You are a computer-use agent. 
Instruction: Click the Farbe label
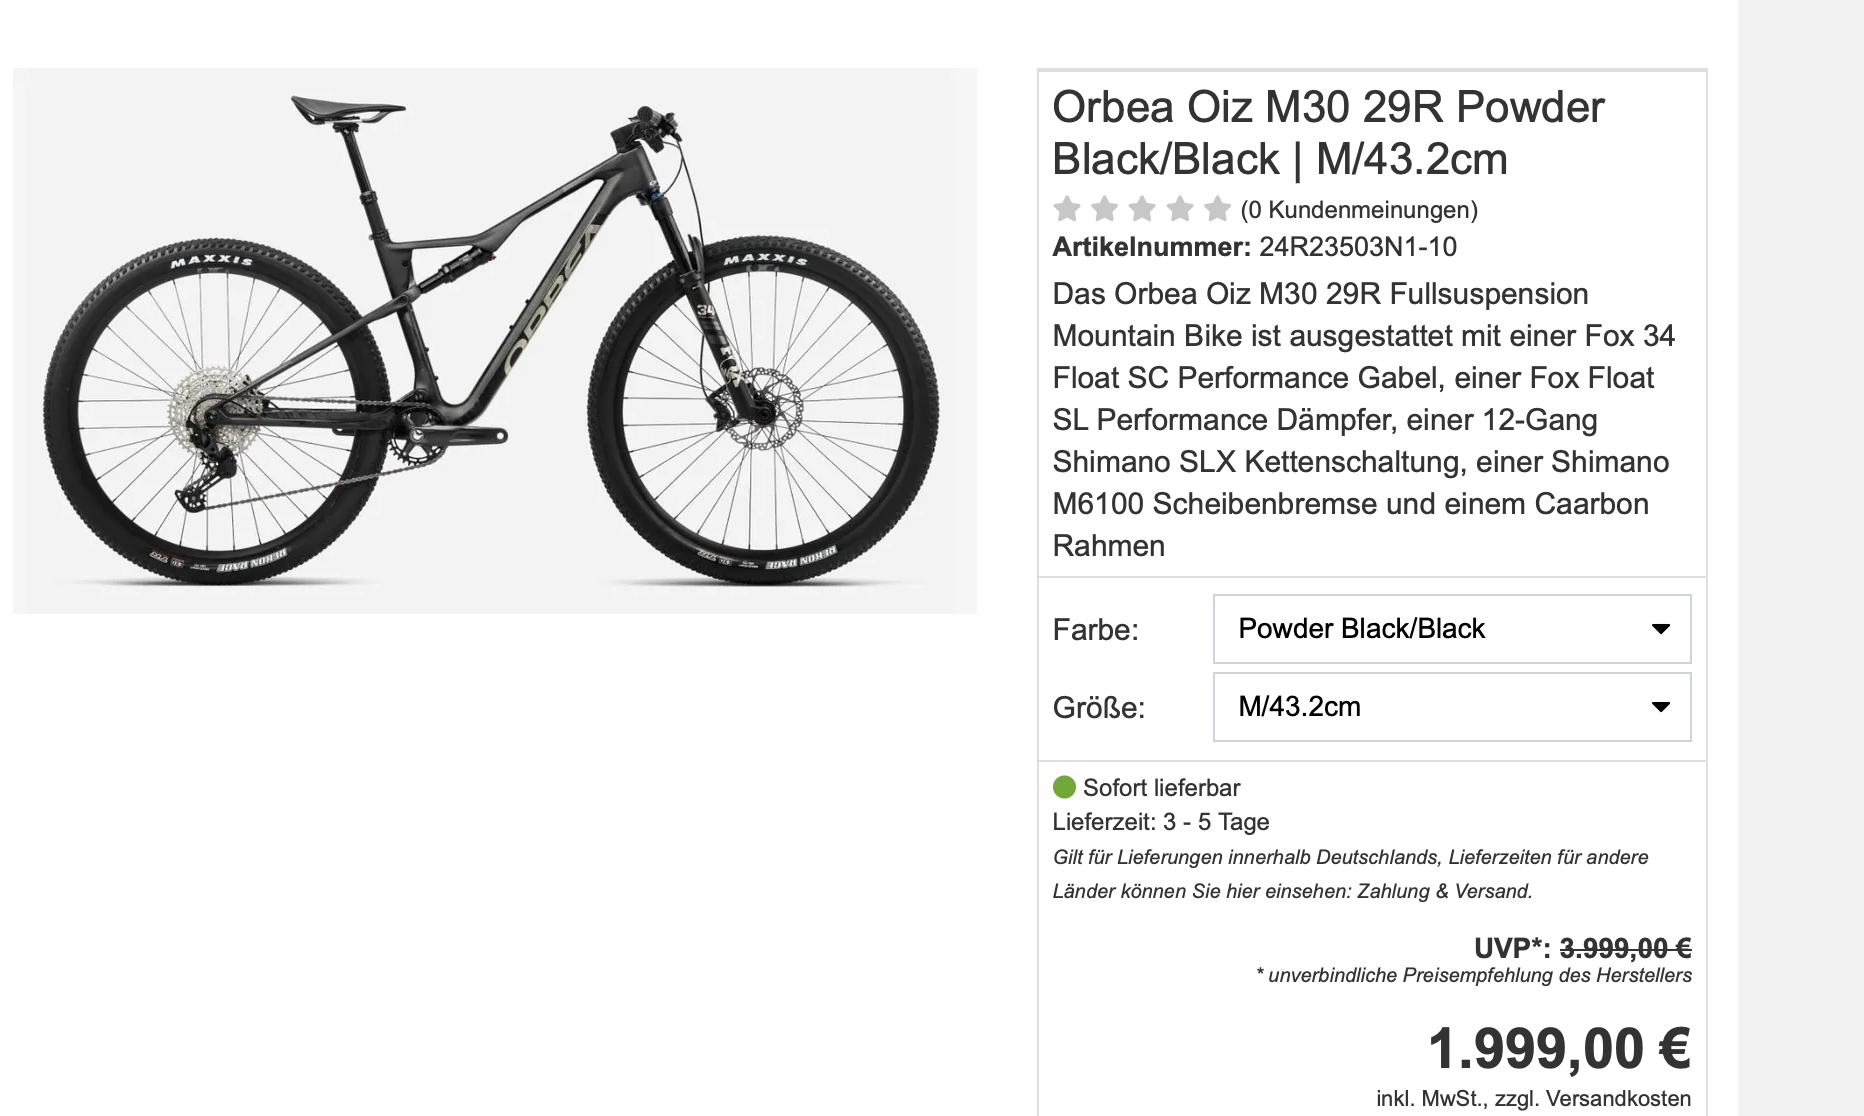pyautogui.click(x=1095, y=630)
